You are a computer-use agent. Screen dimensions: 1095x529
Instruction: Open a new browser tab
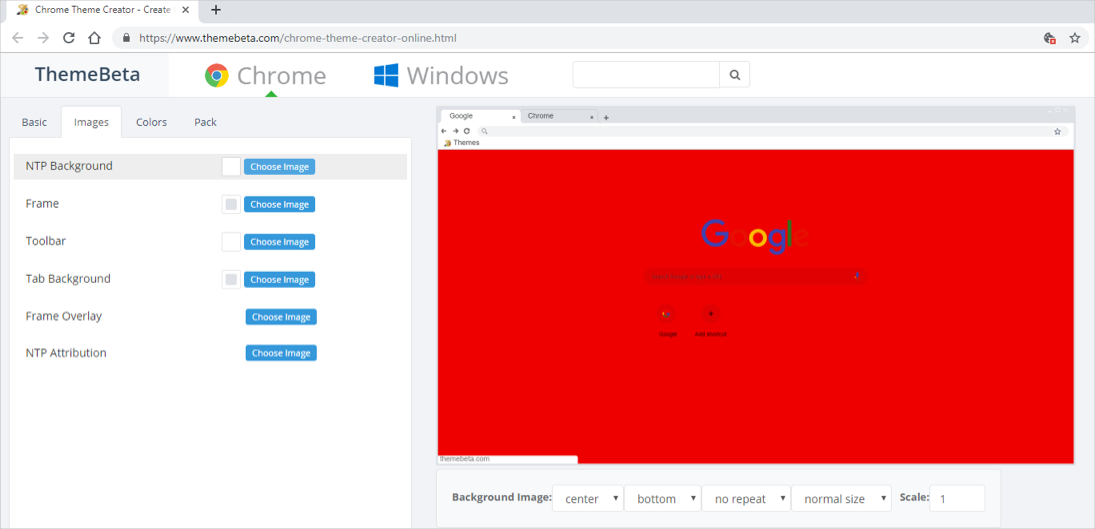tap(216, 10)
